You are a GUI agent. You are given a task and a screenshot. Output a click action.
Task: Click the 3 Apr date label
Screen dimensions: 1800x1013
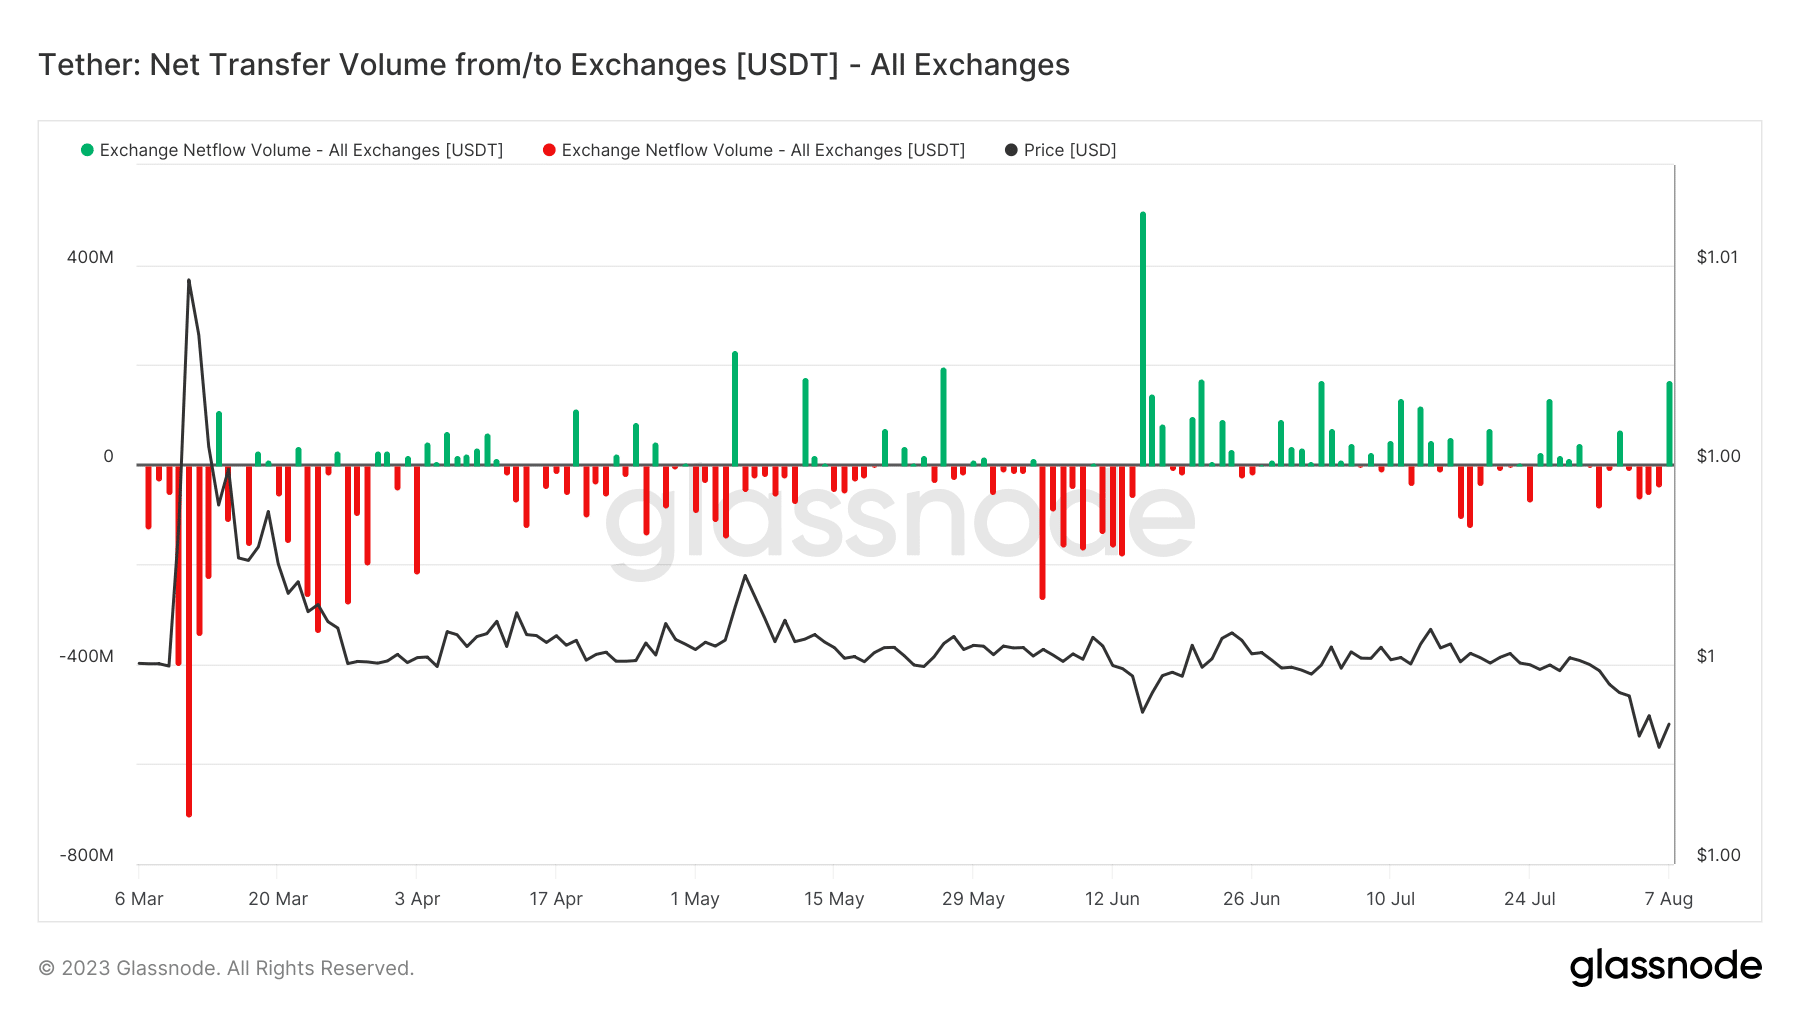point(417,899)
